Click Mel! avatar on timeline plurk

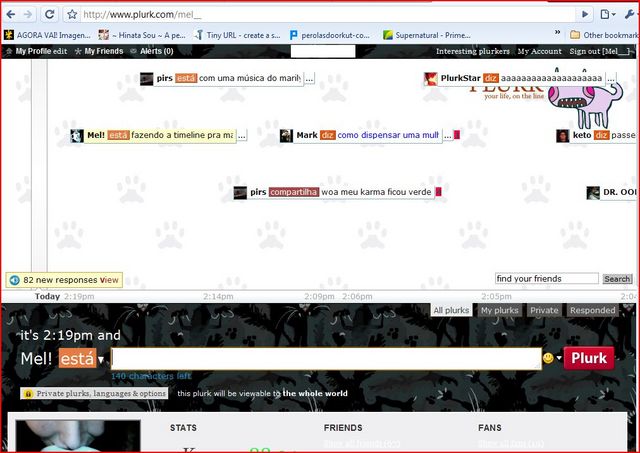tap(77, 135)
